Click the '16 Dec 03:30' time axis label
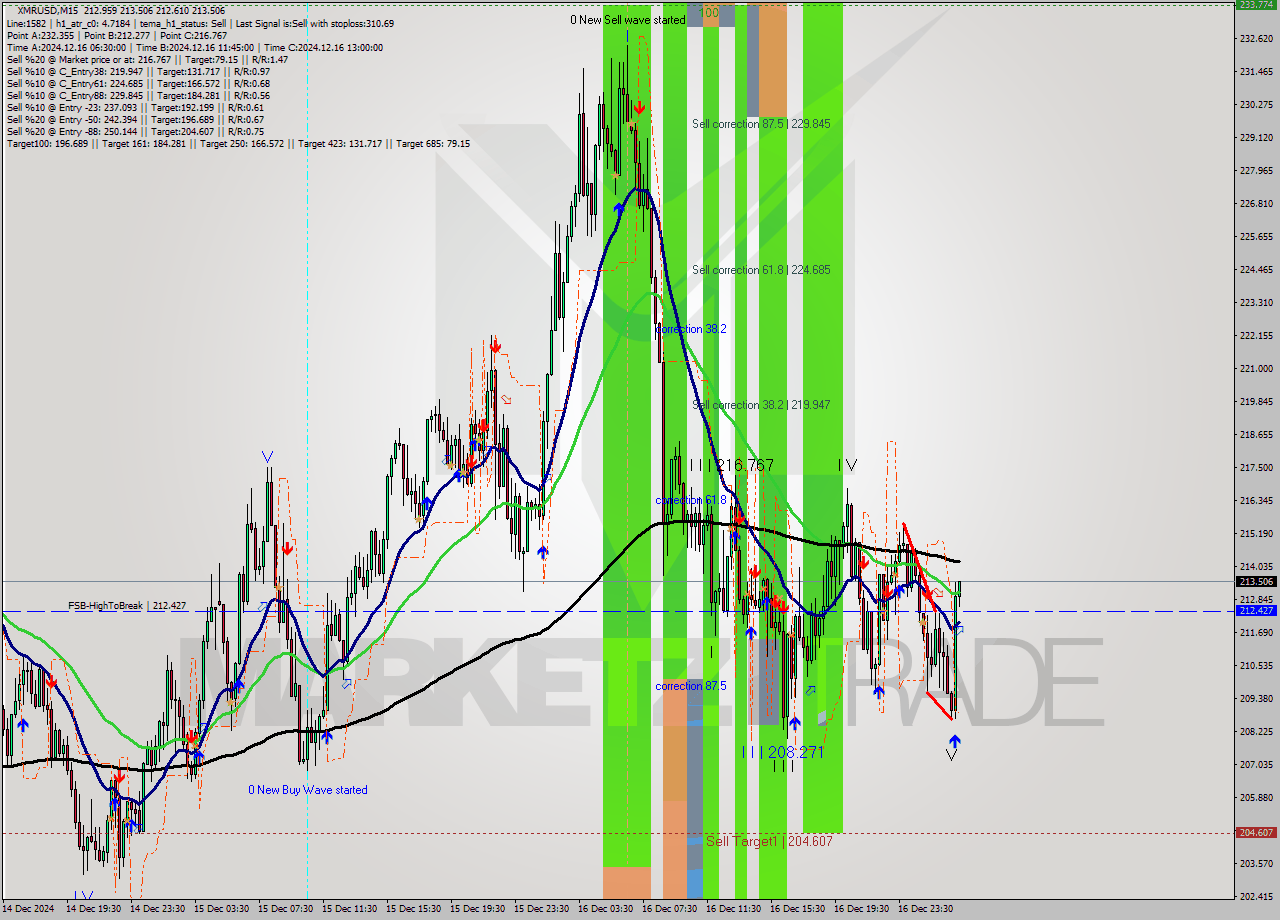The image size is (1280, 920). (x=605, y=909)
